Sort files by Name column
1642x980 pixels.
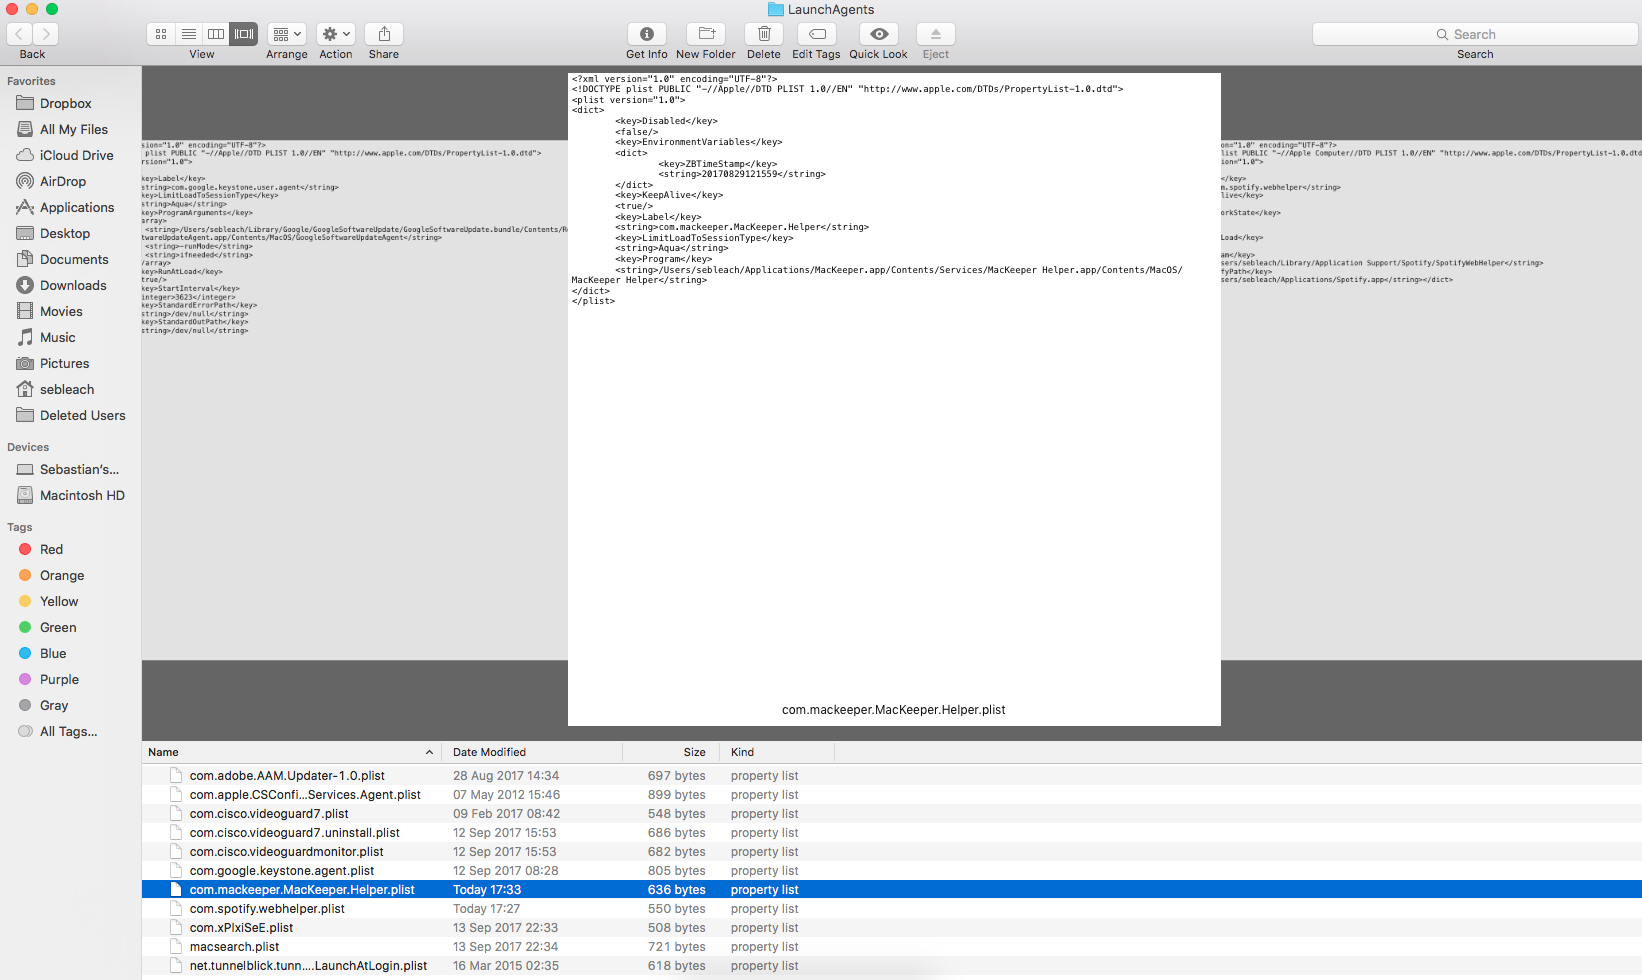click(x=291, y=752)
